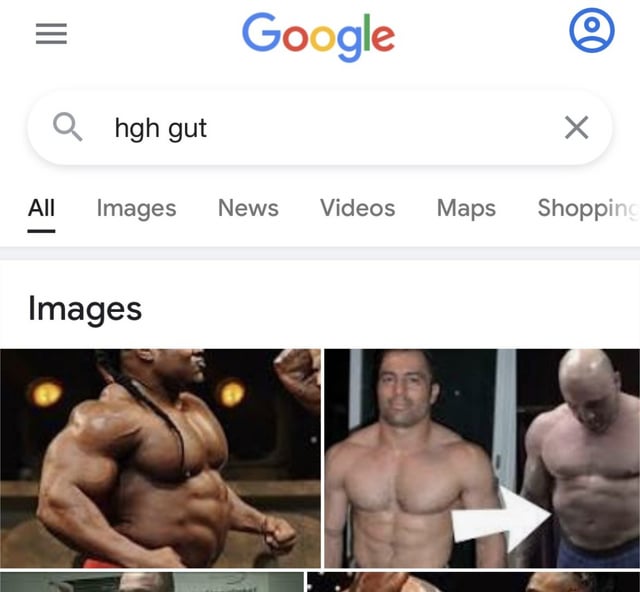Open the Images section heading
The height and width of the screenshot is (592, 640).
(85, 309)
